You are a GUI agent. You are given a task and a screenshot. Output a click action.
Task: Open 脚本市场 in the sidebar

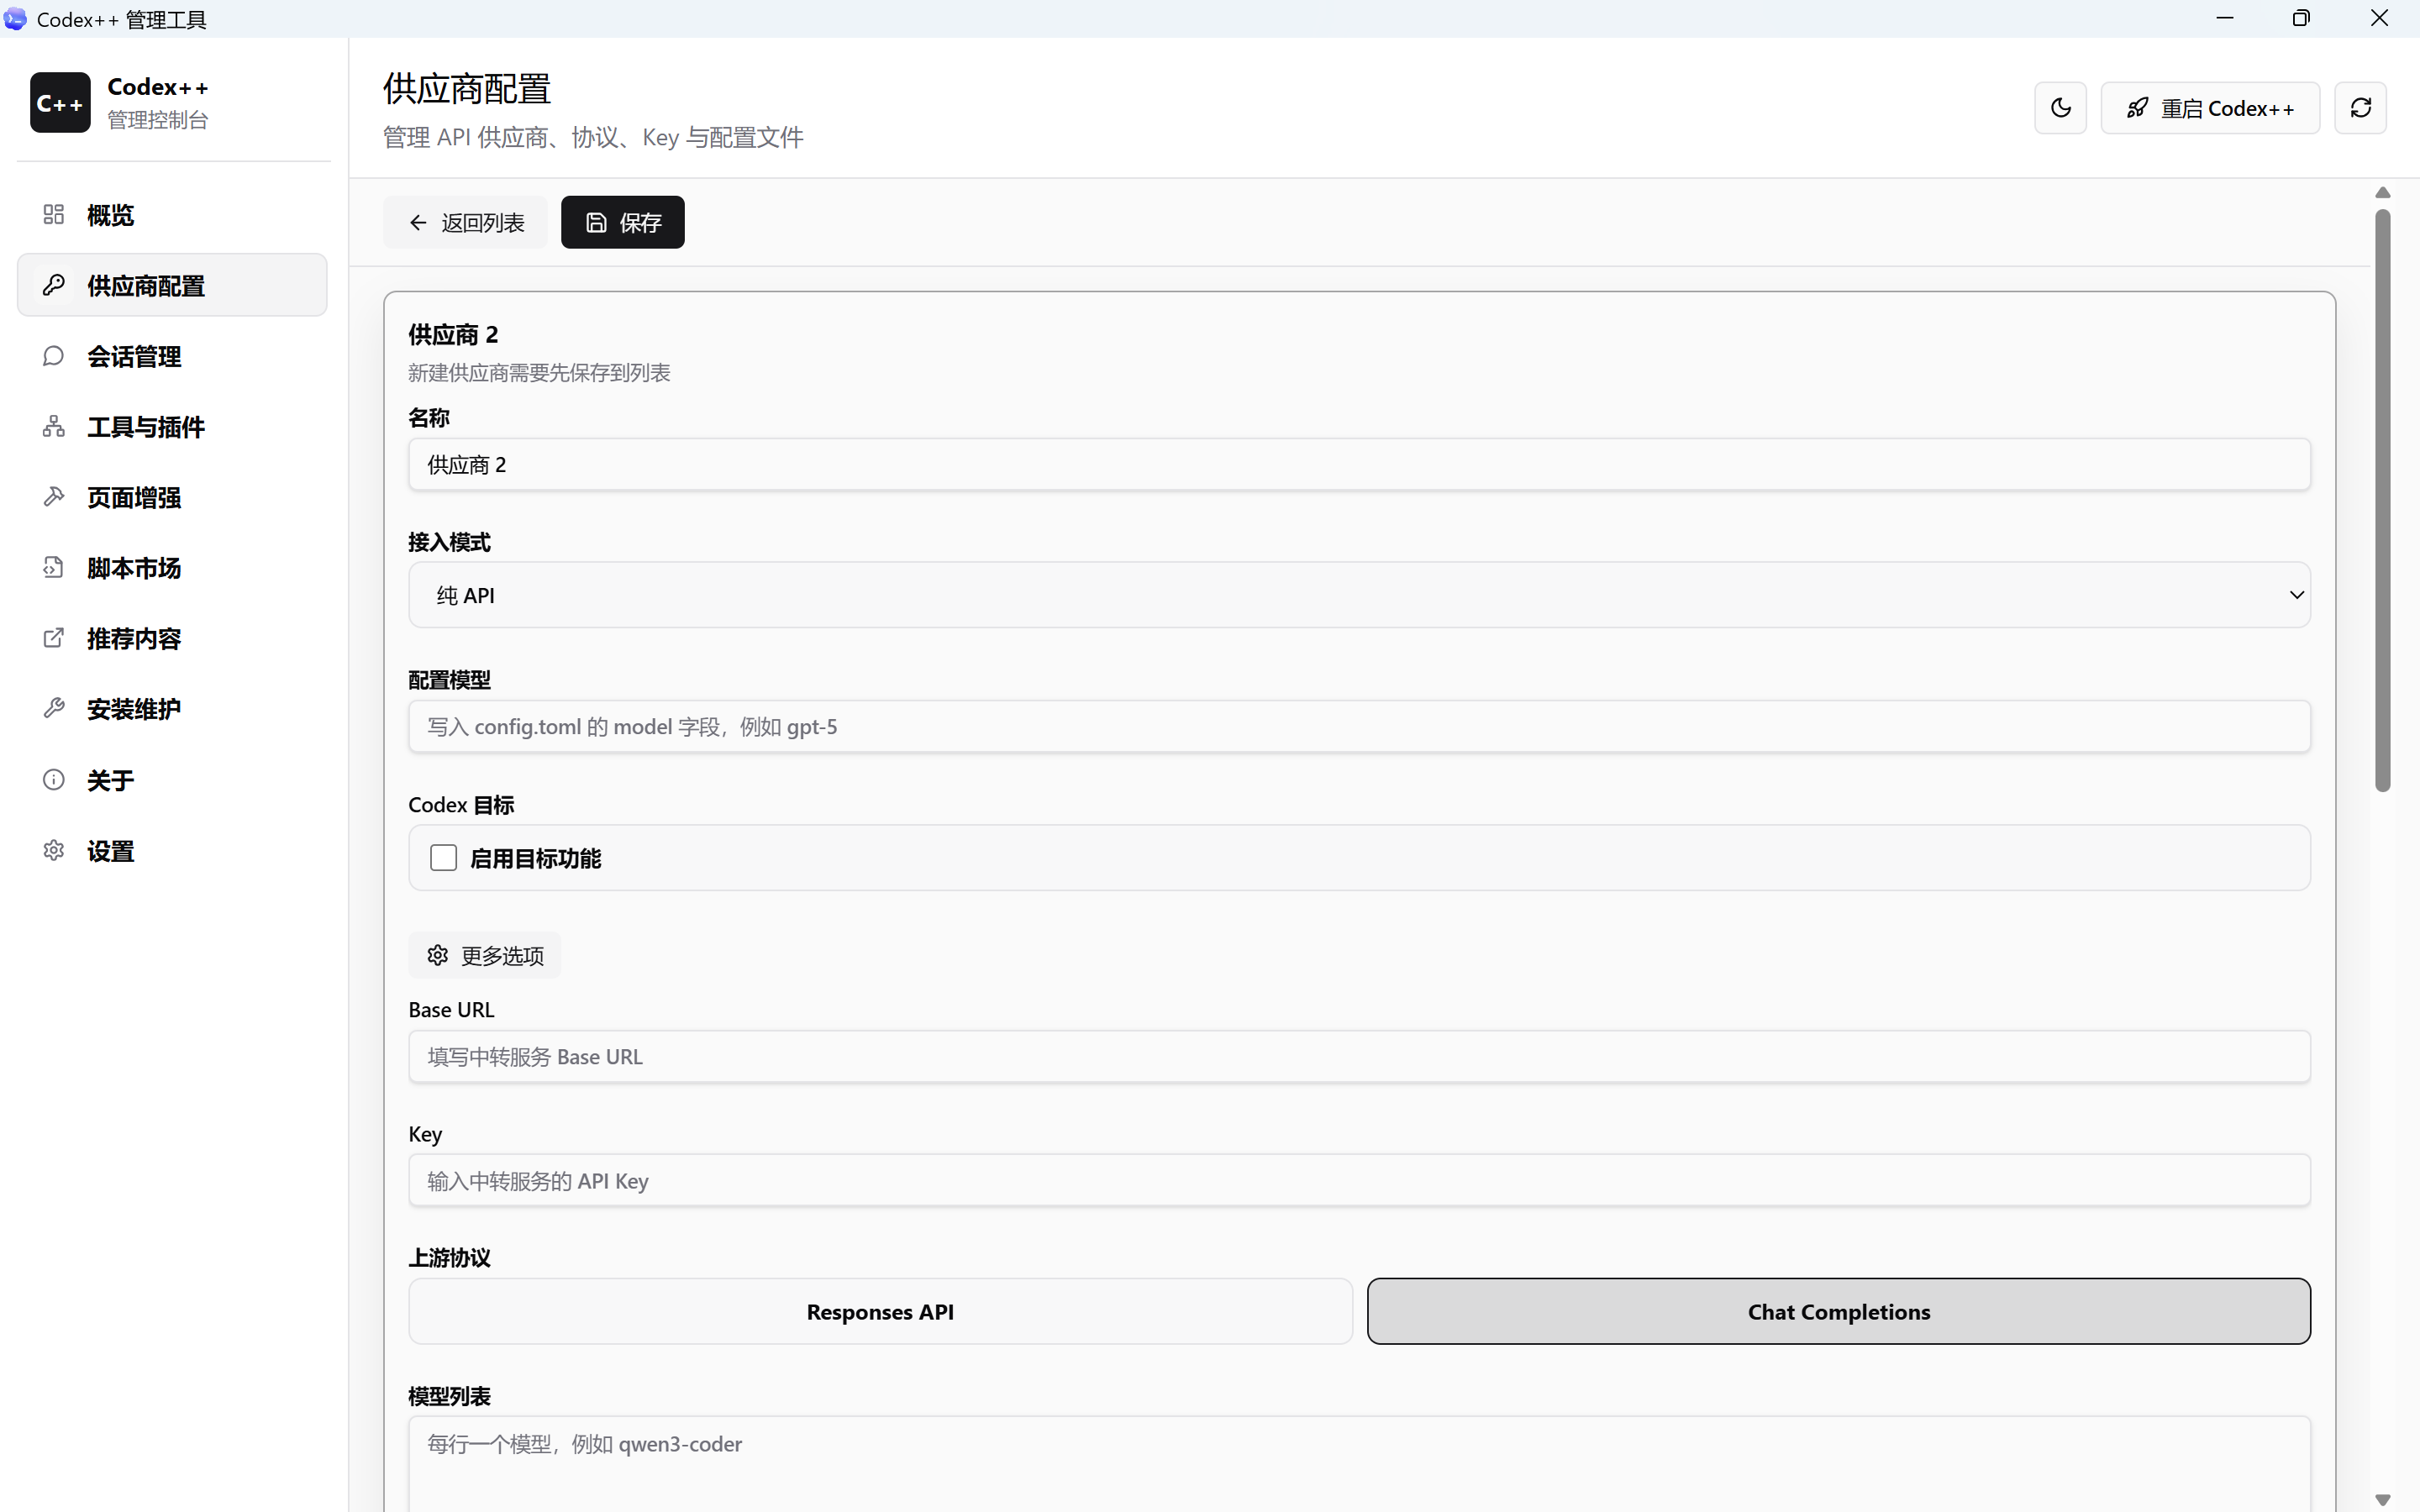172,568
